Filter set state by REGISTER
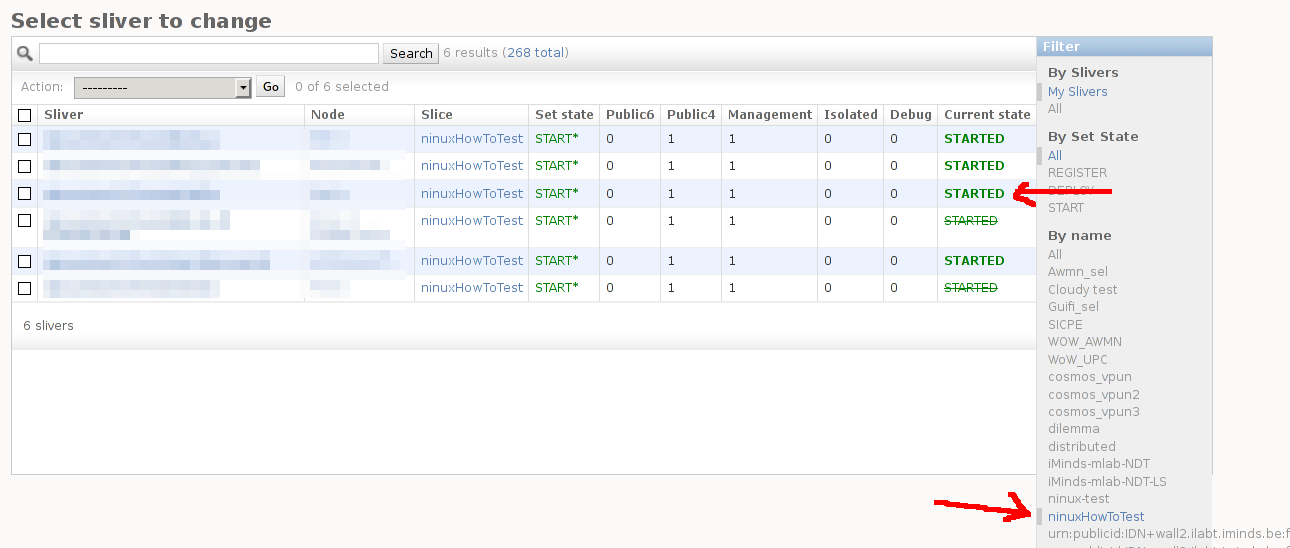1290x548 pixels. (x=1077, y=173)
